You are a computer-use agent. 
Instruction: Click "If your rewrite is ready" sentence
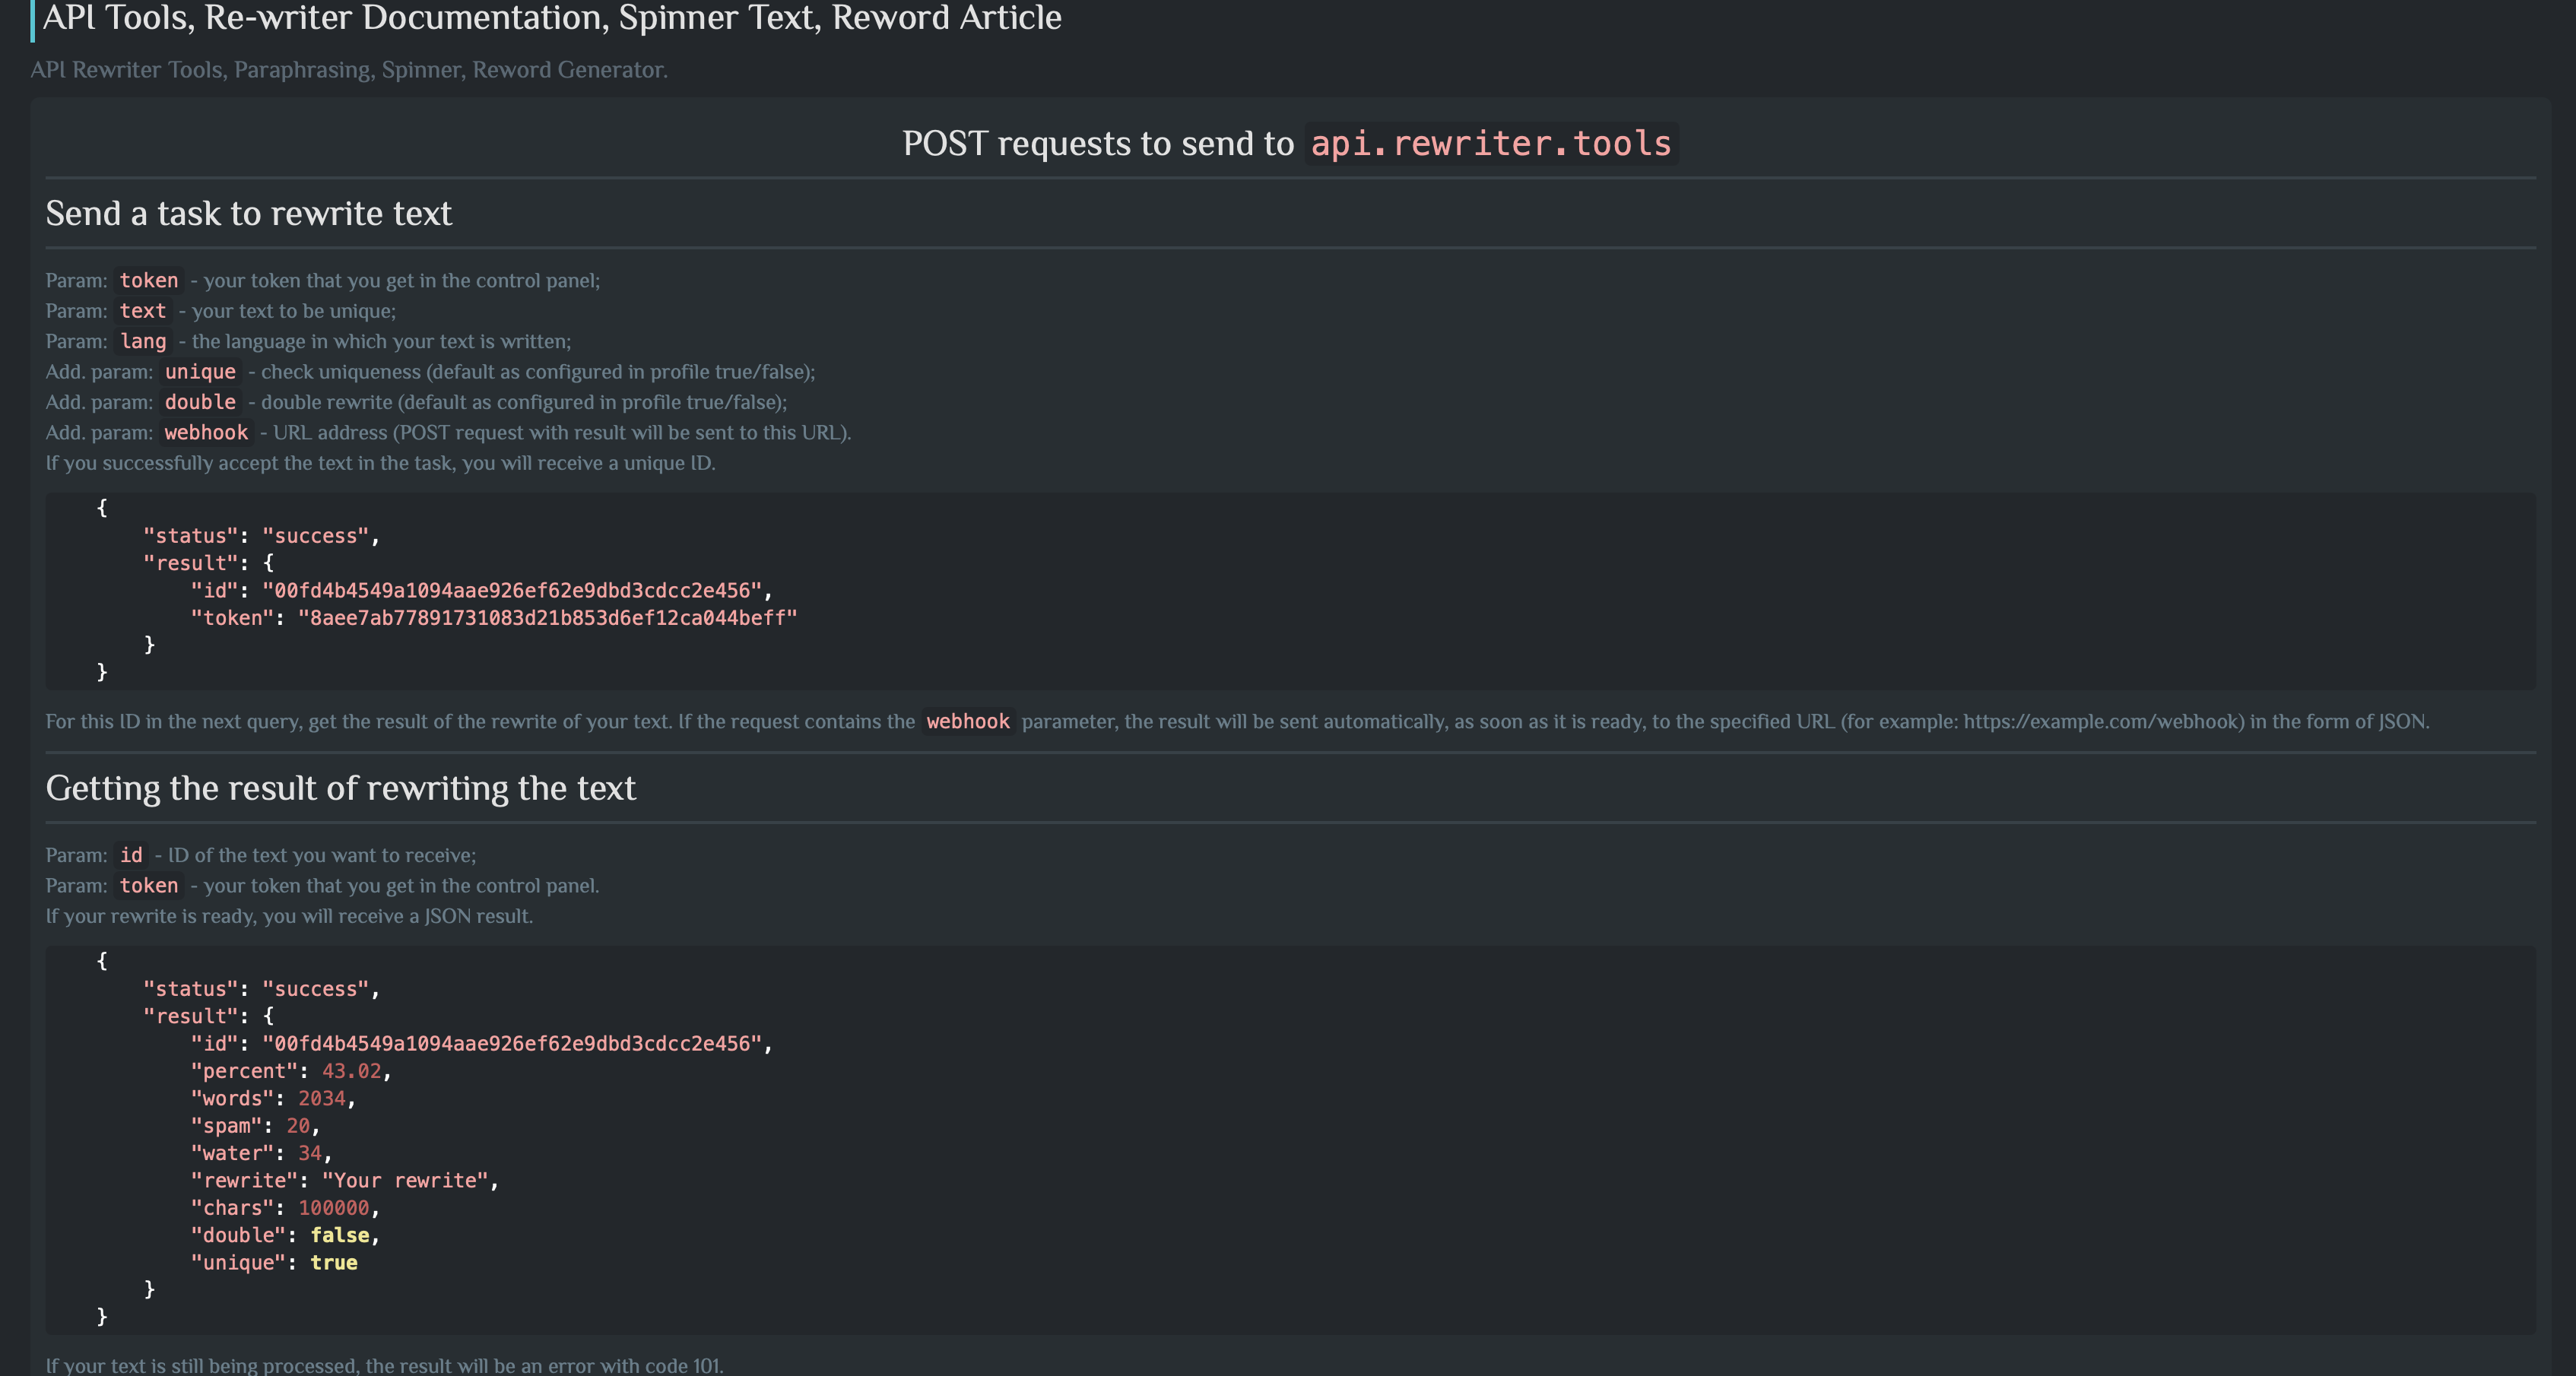pos(289,916)
